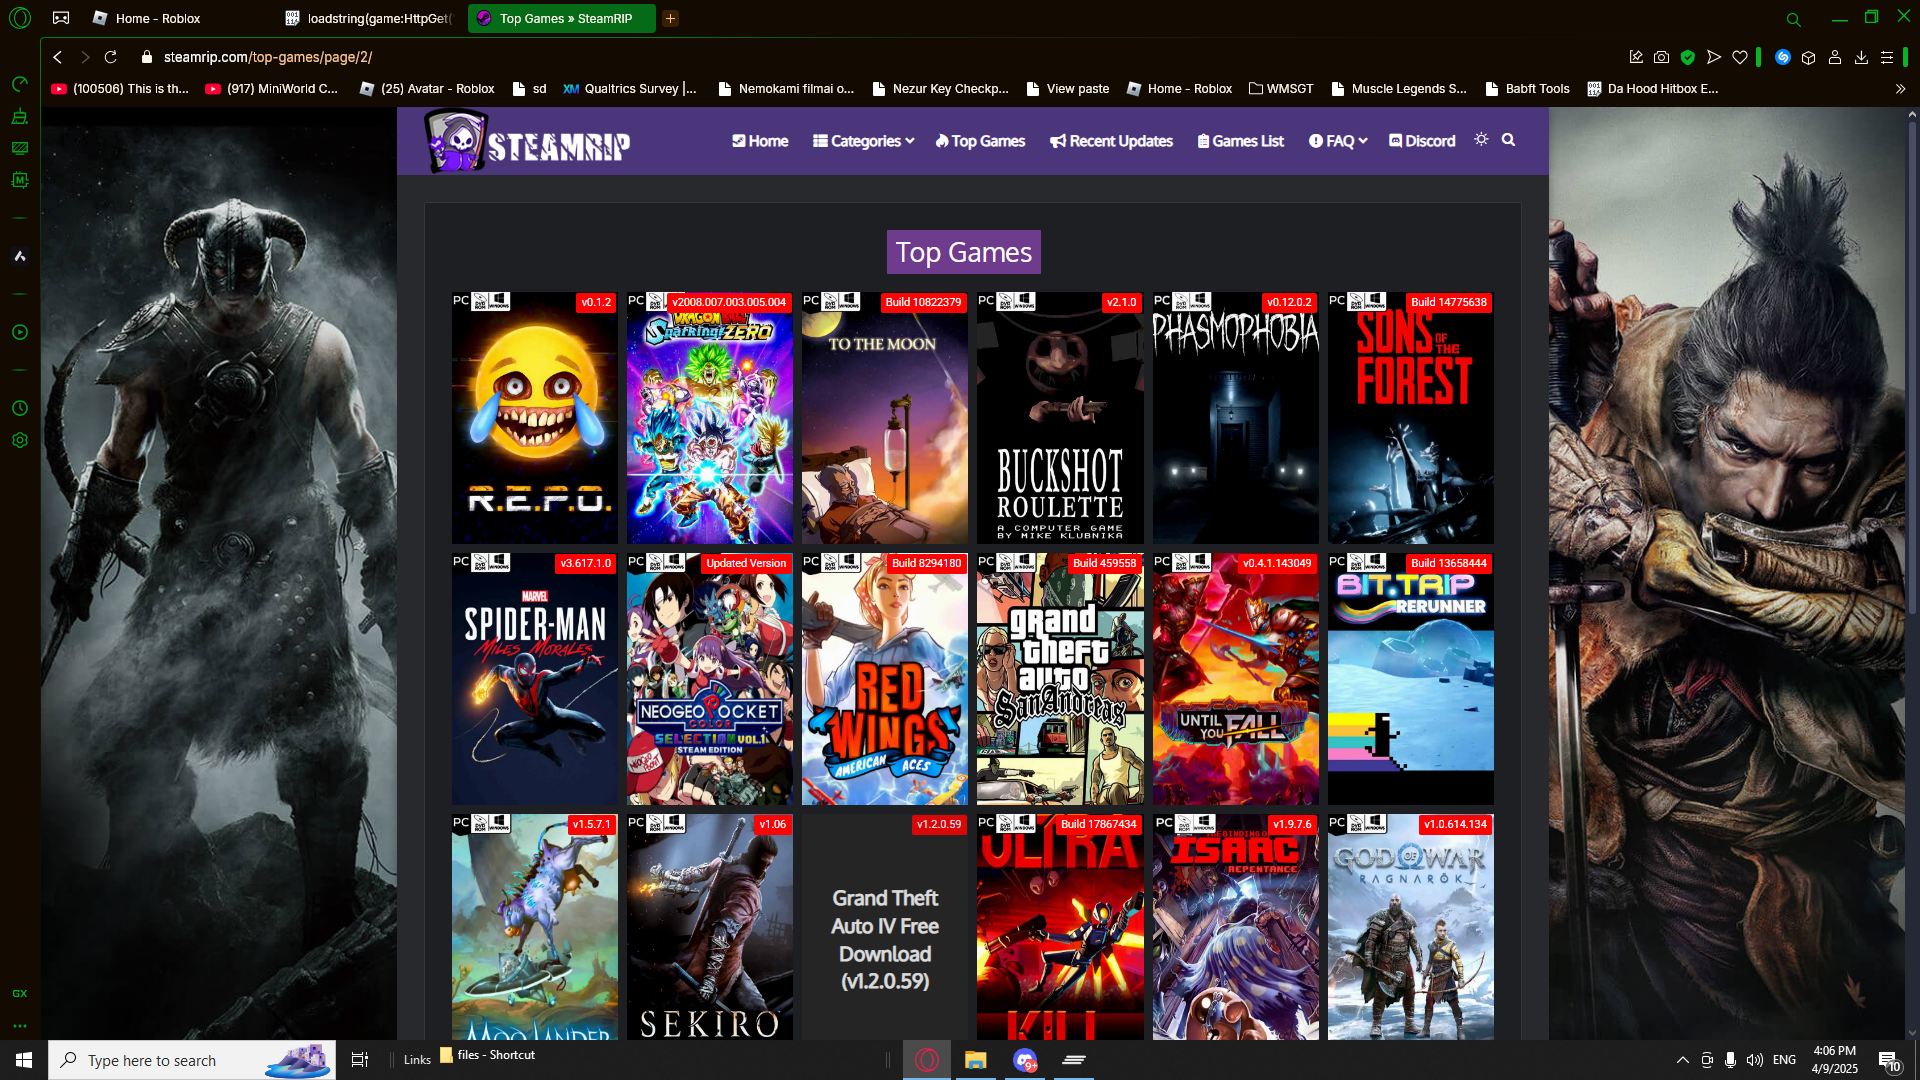This screenshot has height=1080, width=1920.
Task: Open the God of War Ragnarök cover
Action: coord(1411,927)
